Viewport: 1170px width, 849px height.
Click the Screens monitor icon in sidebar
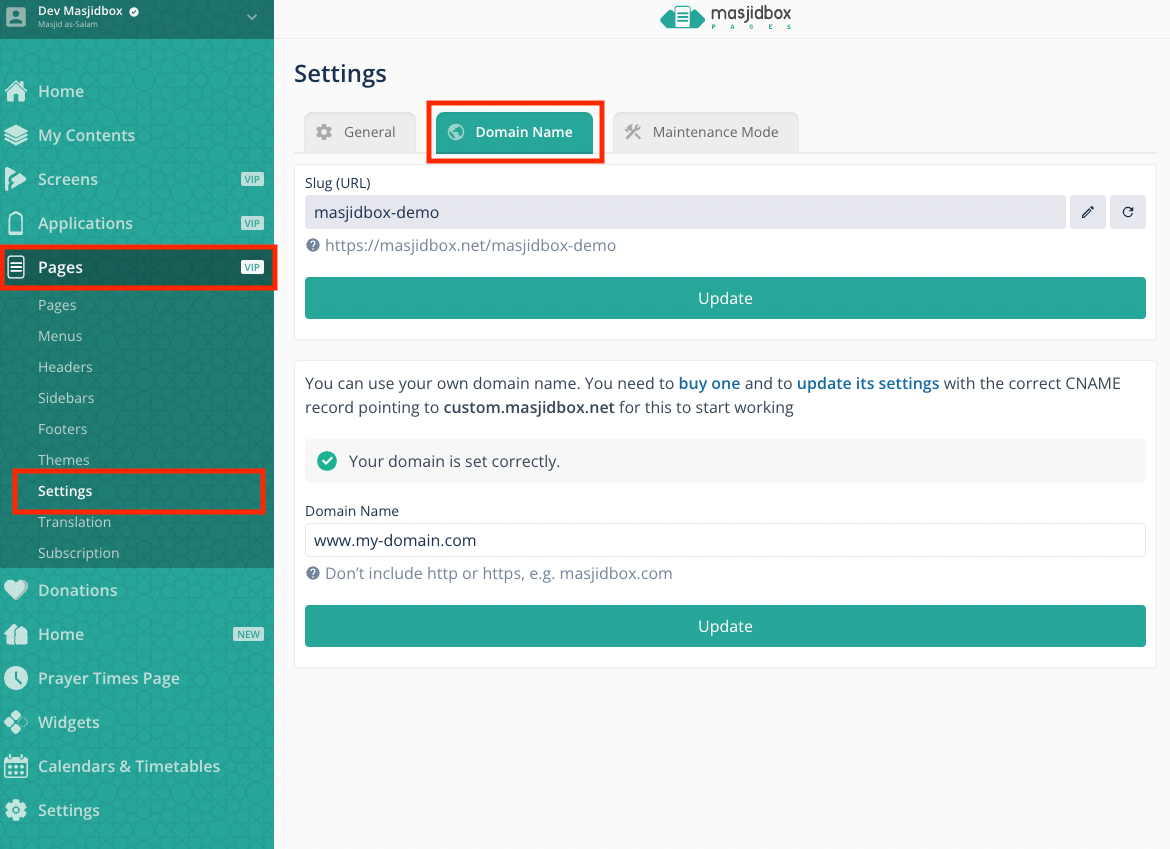coord(16,179)
